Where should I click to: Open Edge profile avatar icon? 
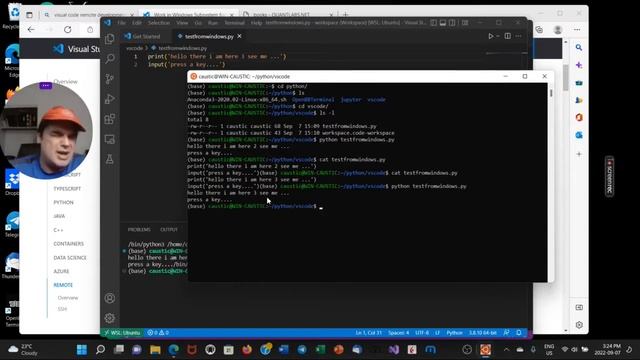pyautogui.click(x=558, y=29)
